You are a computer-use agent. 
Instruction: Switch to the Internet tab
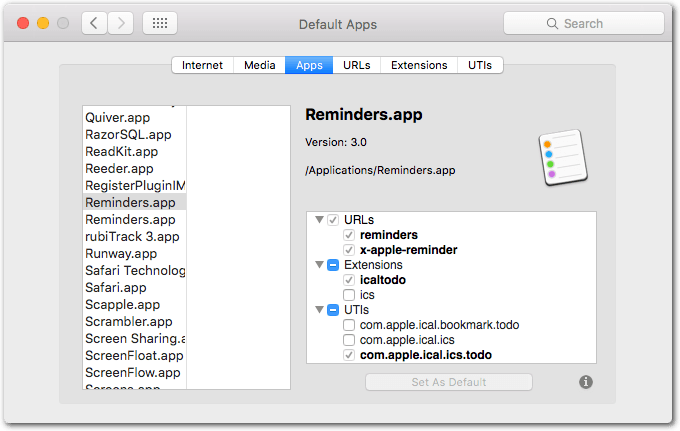[202, 65]
